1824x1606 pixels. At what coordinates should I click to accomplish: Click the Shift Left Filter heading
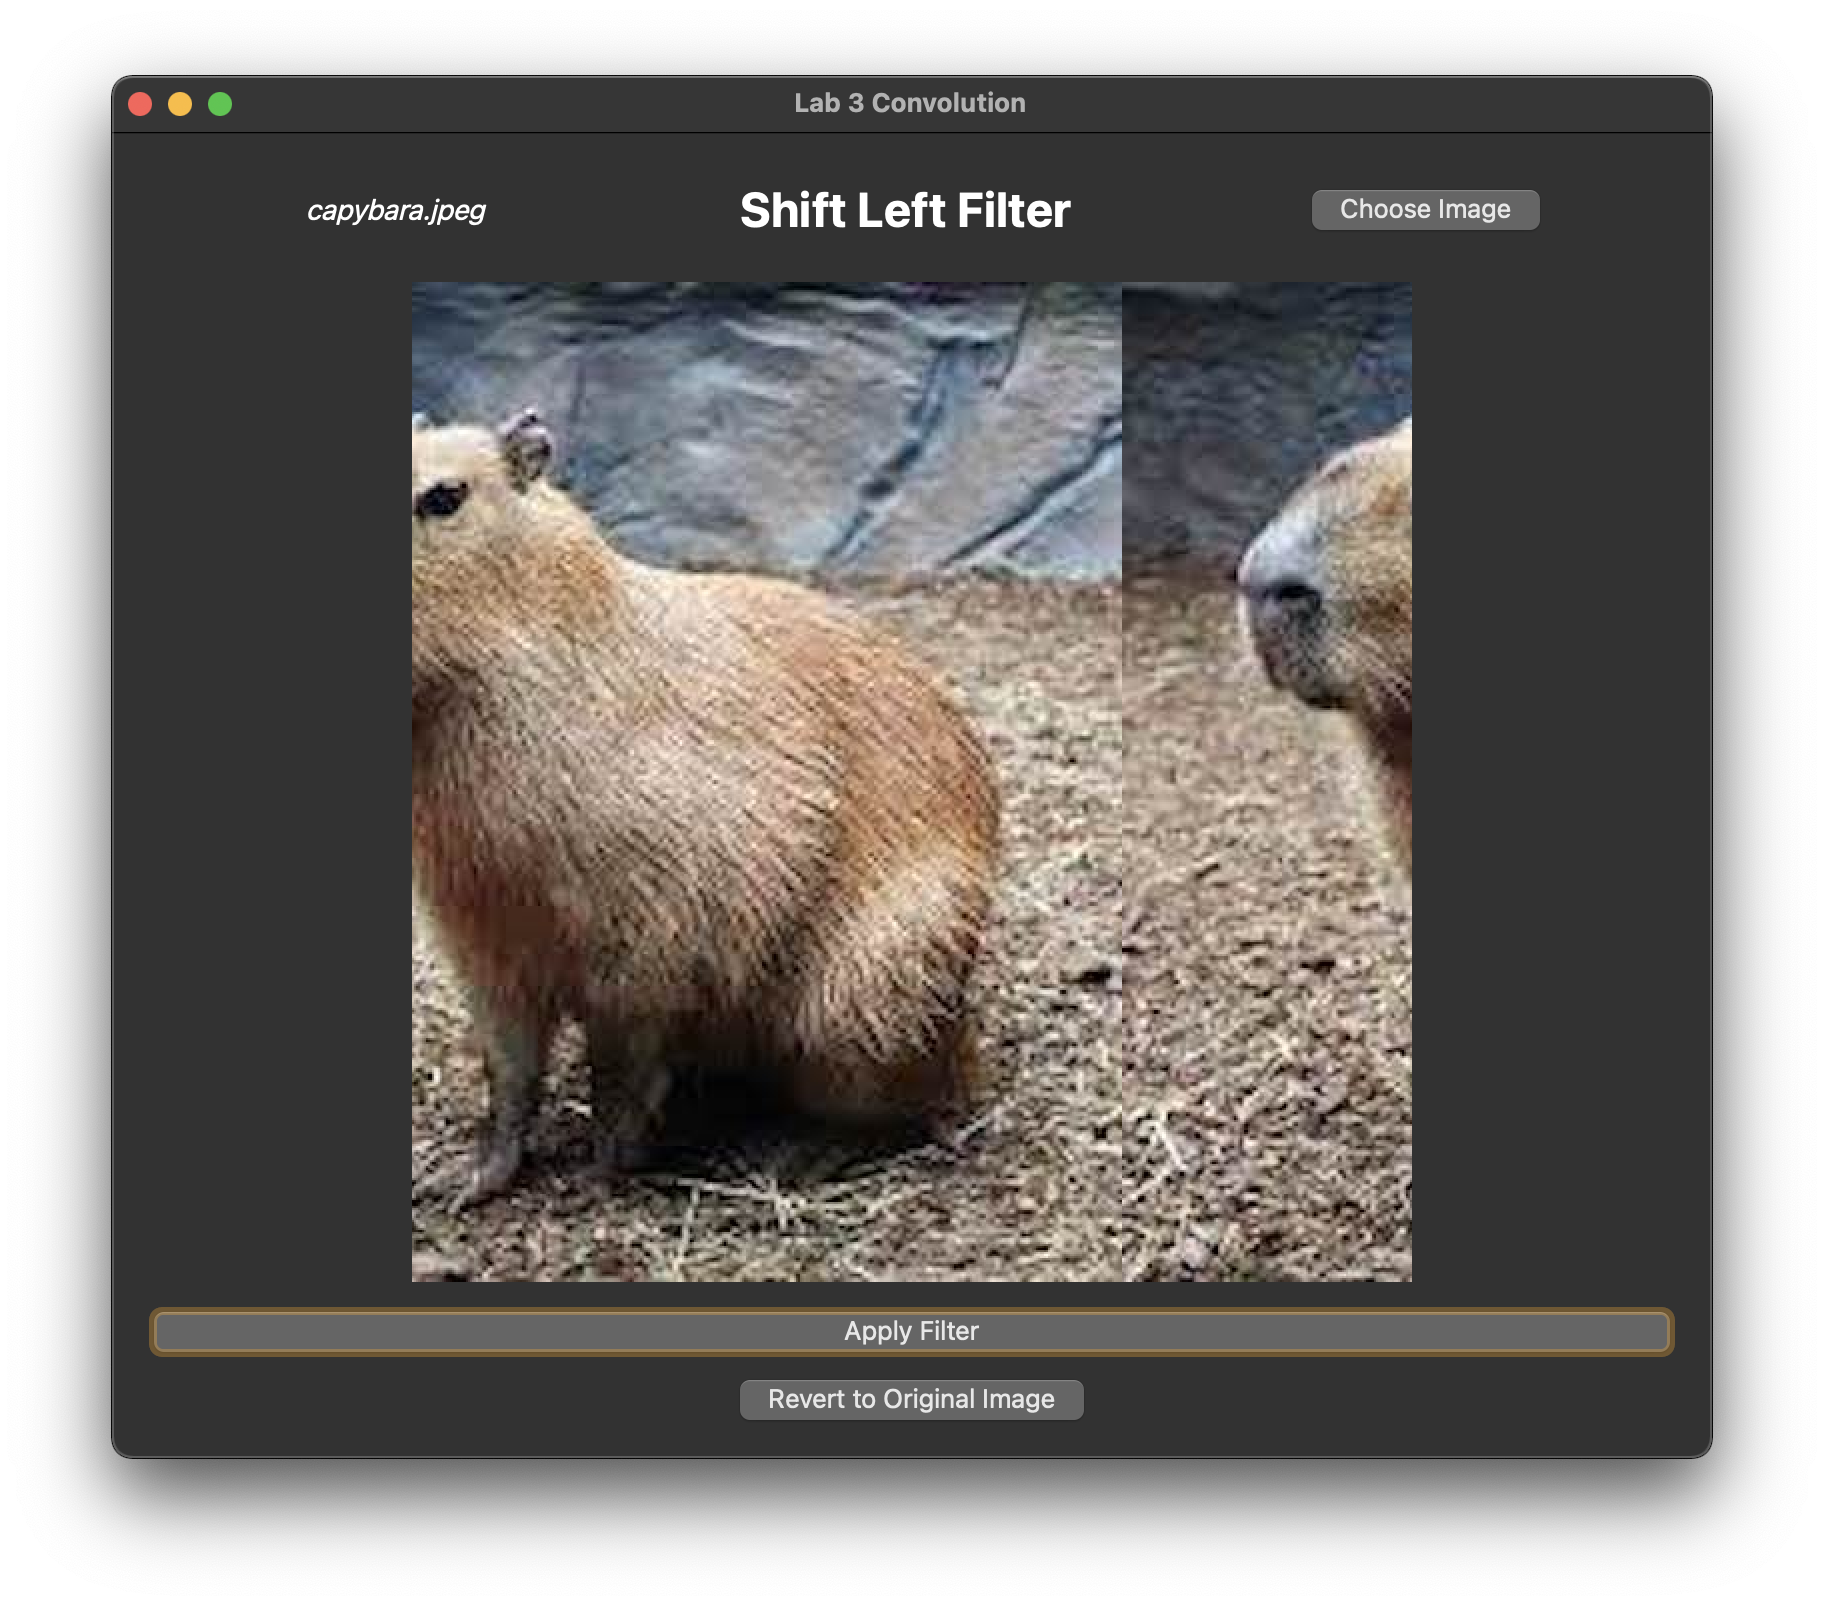[x=905, y=211]
